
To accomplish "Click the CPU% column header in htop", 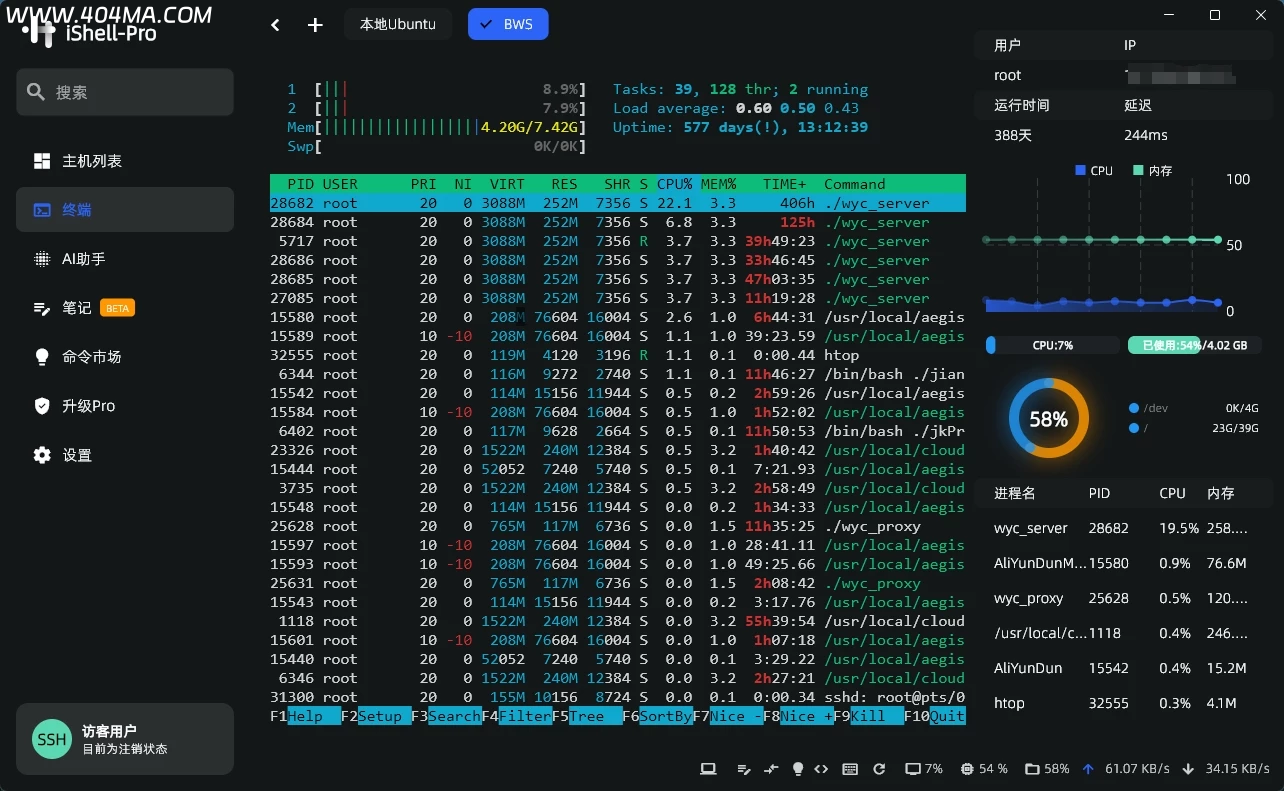I will [674, 184].
